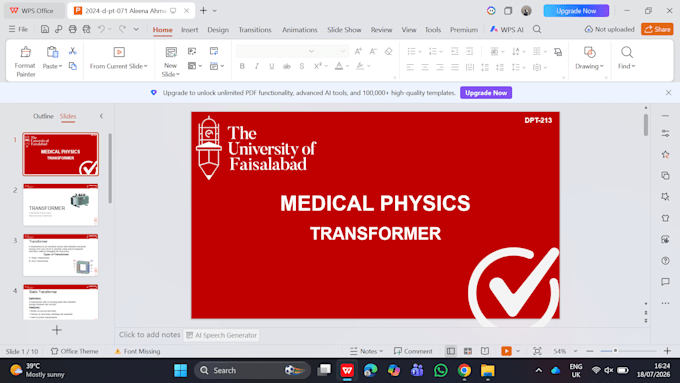Toggle text Shadow formatting

tap(302, 66)
